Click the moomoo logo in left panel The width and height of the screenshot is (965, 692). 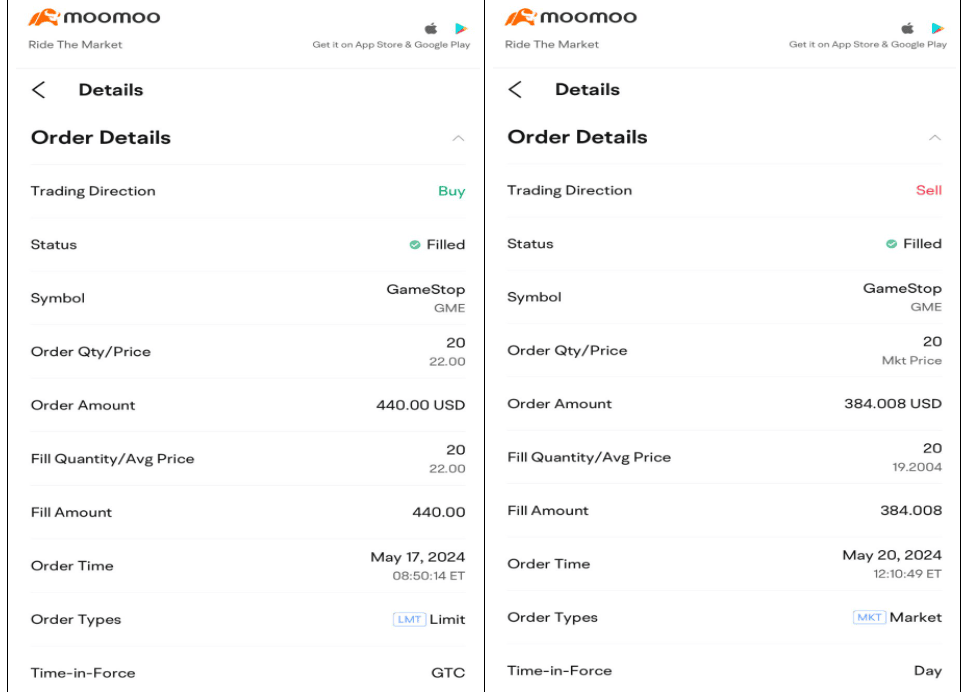(94, 18)
